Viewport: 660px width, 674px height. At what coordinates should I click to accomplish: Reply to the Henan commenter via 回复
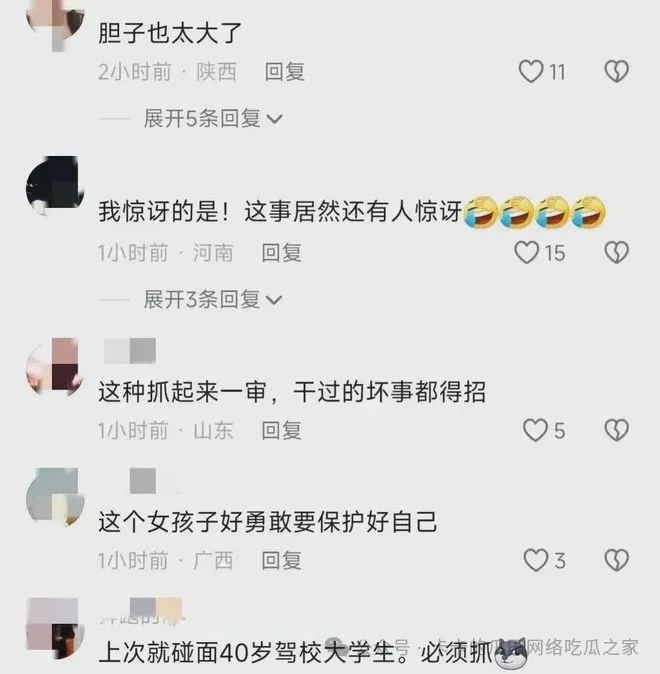(x=281, y=253)
